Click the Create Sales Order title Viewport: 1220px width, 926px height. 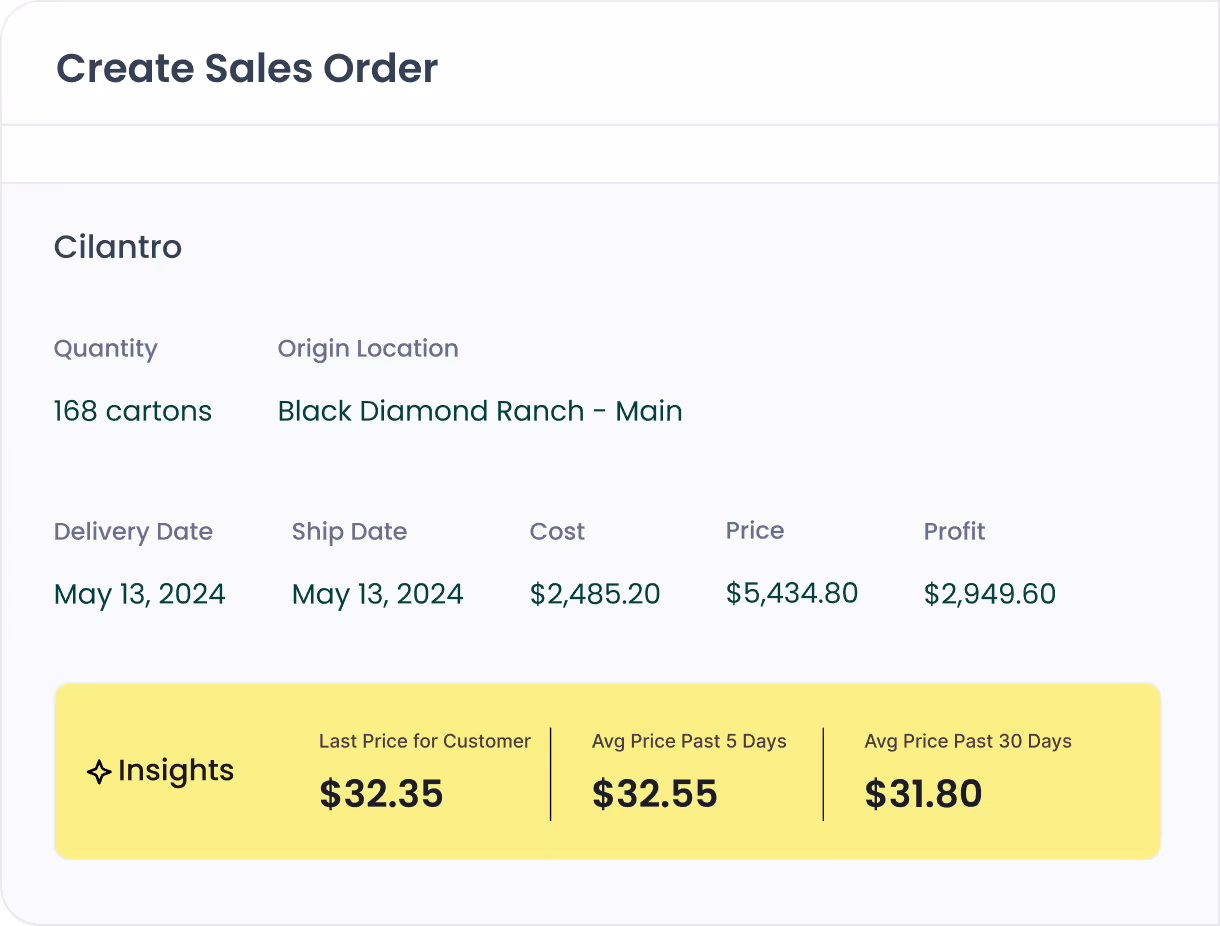(247, 68)
